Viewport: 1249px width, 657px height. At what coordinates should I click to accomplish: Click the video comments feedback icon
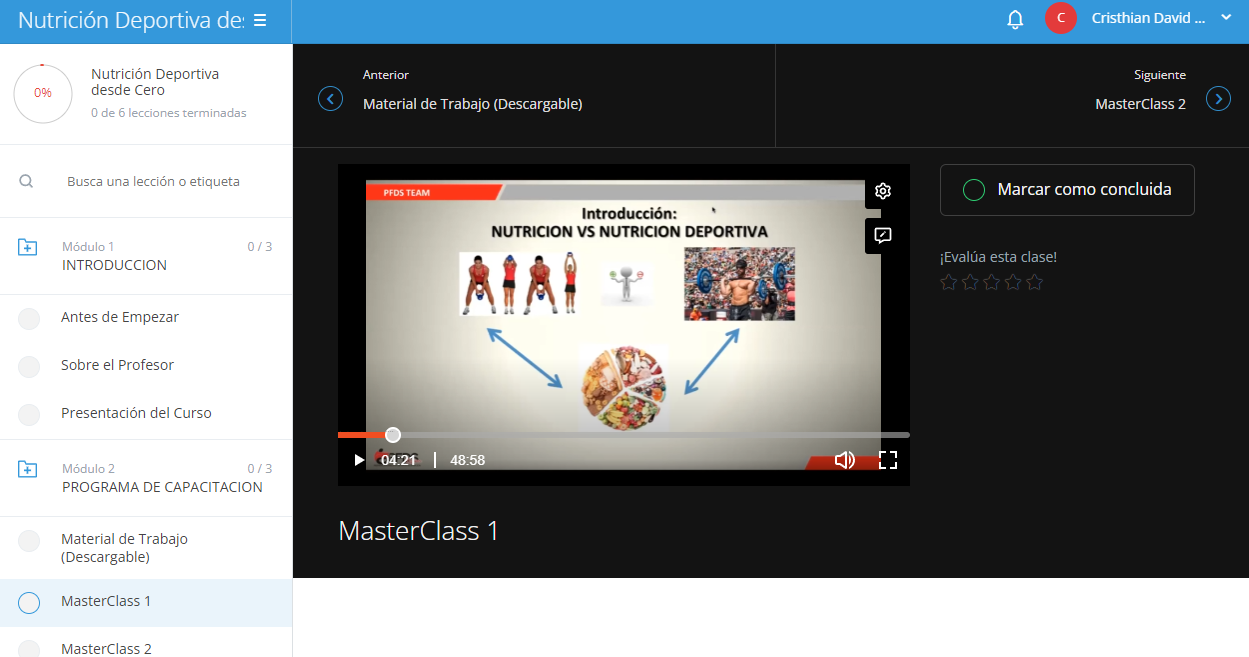(x=883, y=236)
